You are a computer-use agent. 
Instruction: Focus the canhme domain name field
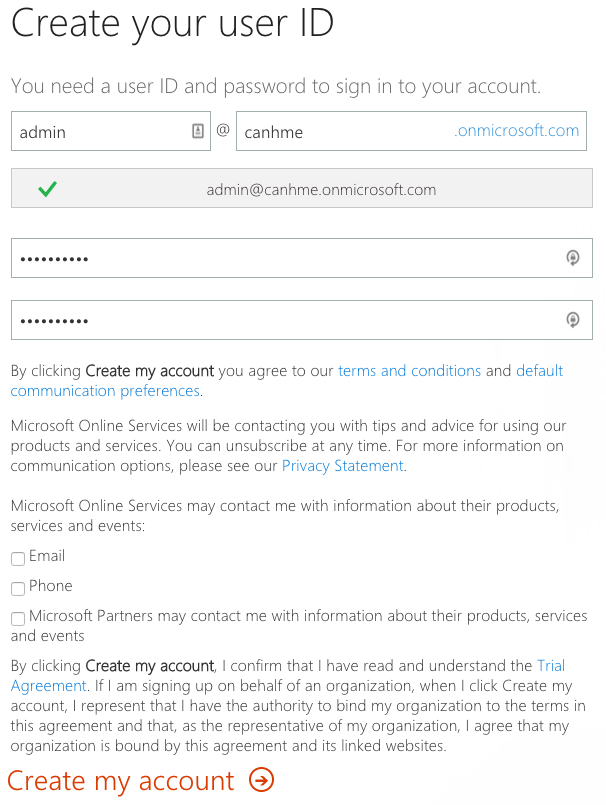[411, 131]
